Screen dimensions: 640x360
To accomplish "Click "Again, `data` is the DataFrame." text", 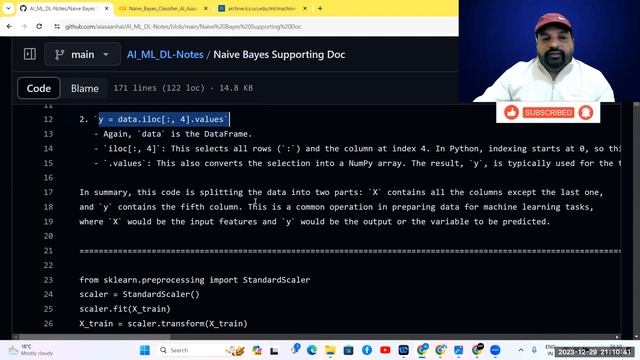I will pos(178,134).
